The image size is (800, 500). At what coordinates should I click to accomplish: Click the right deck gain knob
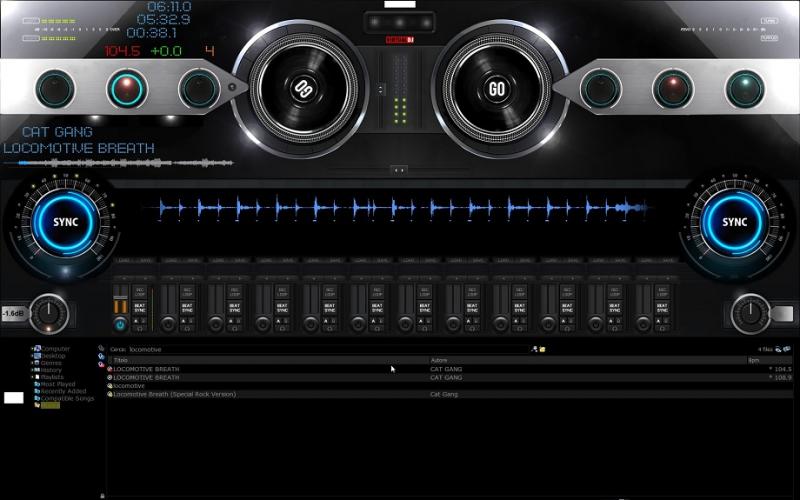751,313
